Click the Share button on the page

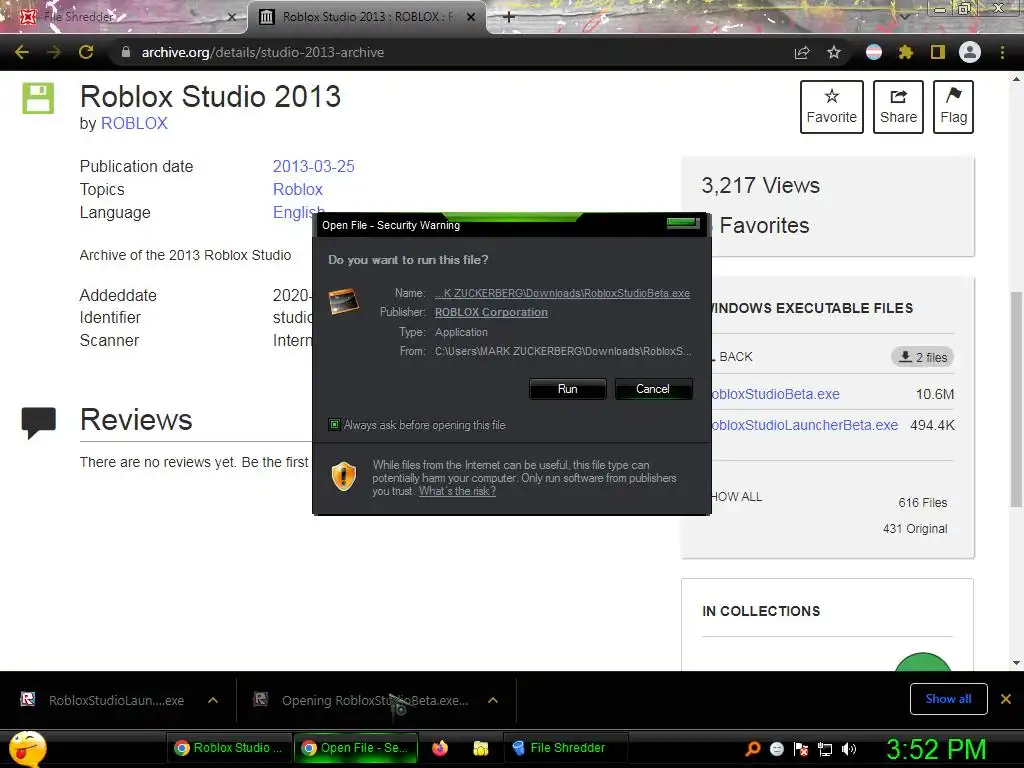[898, 107]
